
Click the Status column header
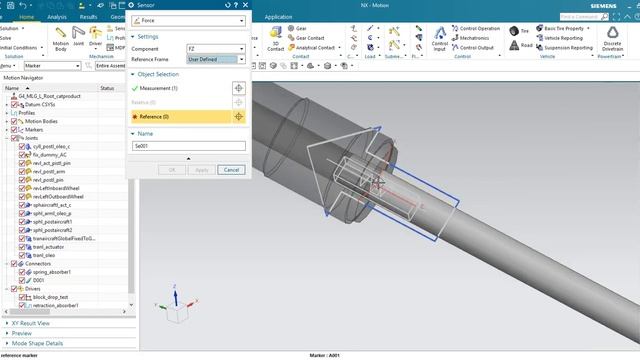[111, 88]
